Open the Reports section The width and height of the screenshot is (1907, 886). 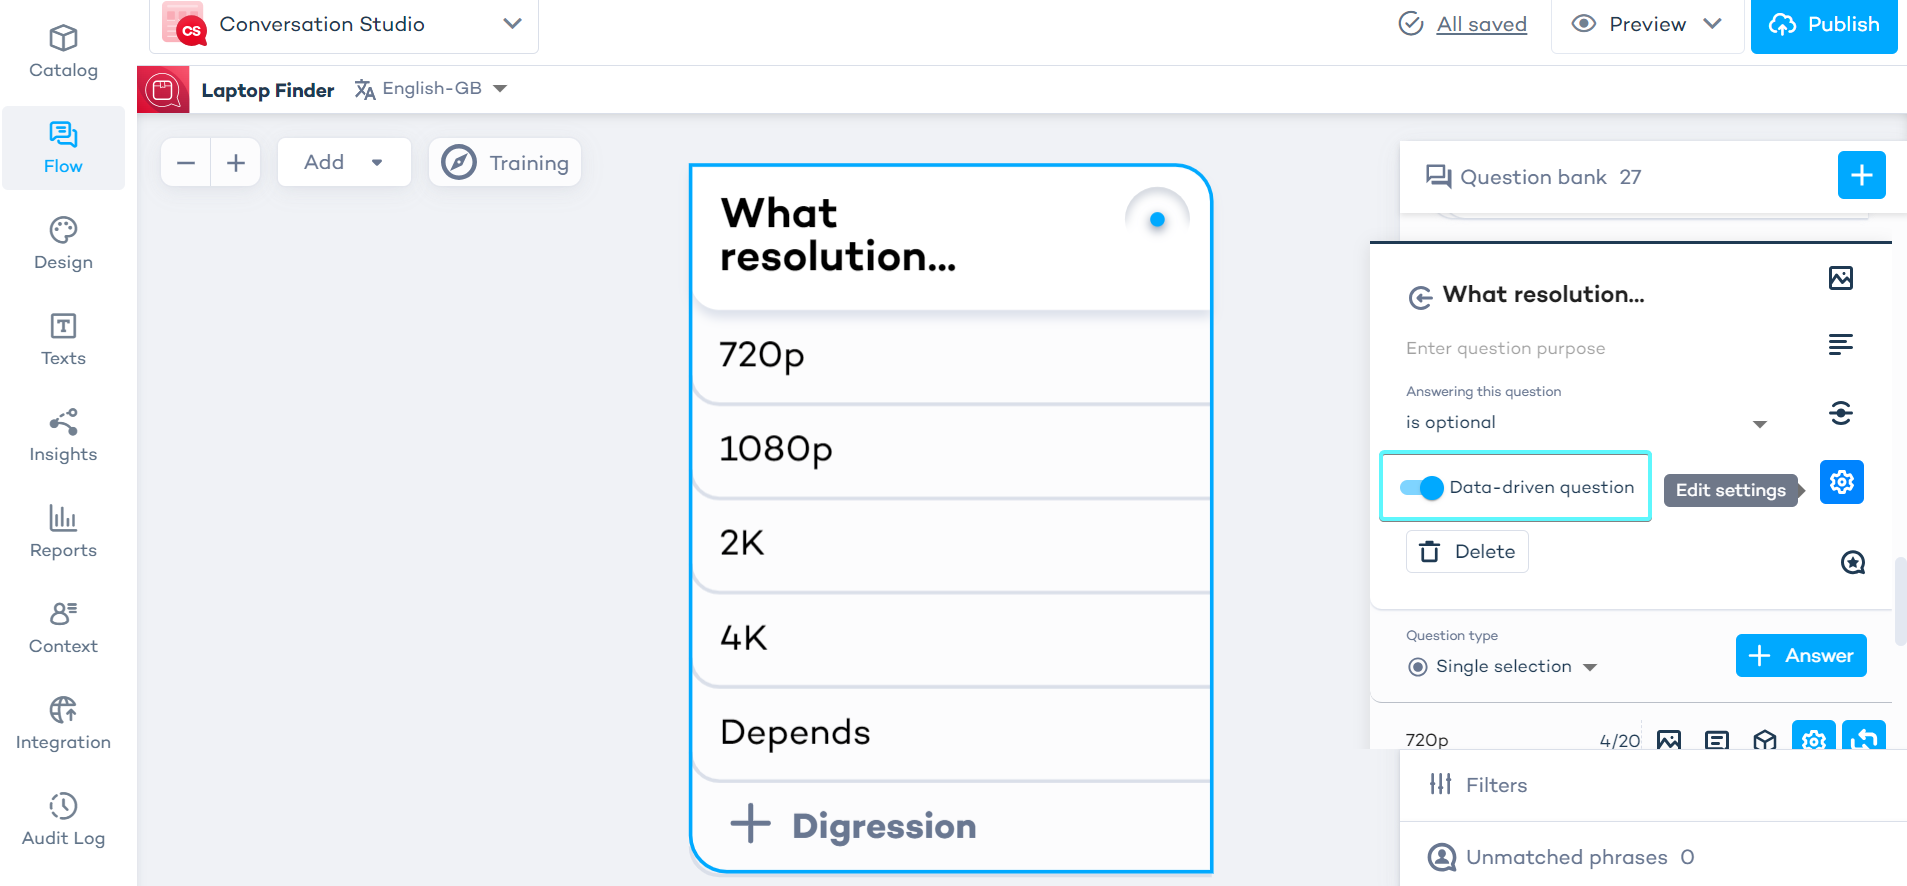coord(62,531)
